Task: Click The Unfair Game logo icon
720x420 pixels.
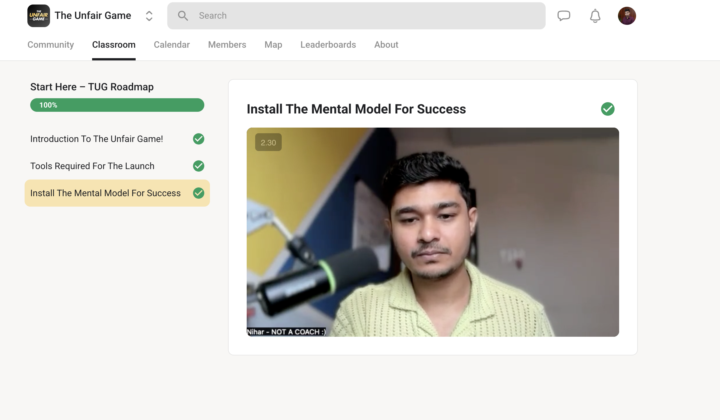Action: coord(38,16)
